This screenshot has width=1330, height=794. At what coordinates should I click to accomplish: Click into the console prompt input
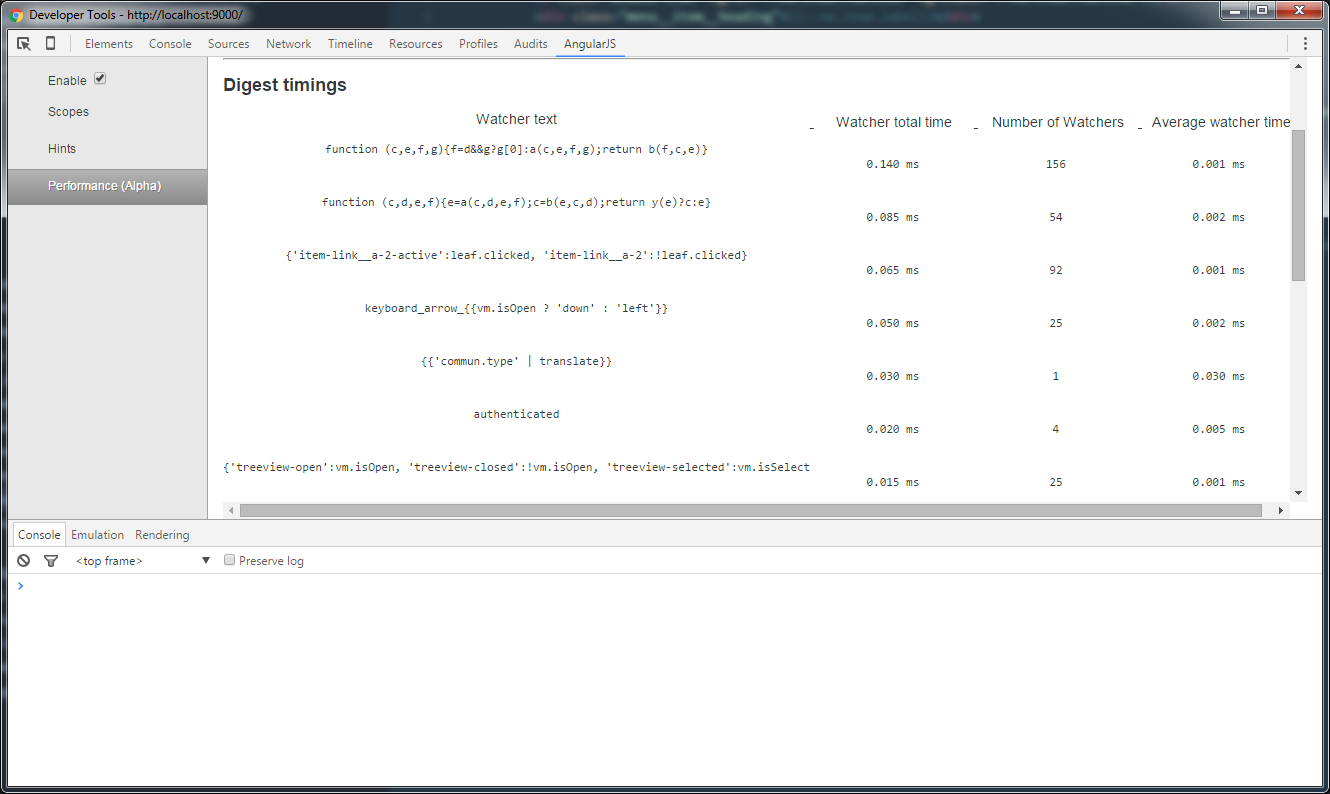click(x=670, y=586)
